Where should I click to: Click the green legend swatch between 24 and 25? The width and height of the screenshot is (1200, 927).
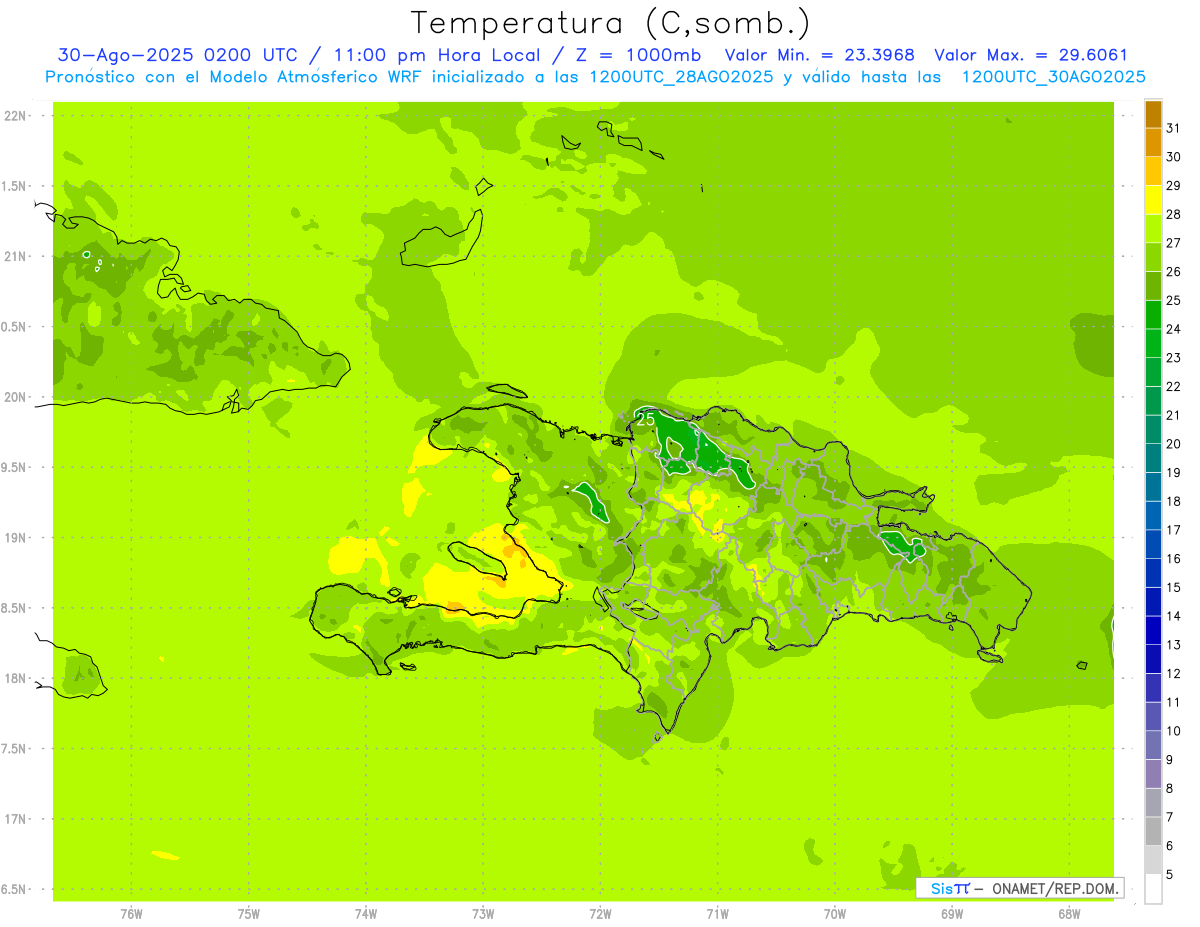point(1153,315)
